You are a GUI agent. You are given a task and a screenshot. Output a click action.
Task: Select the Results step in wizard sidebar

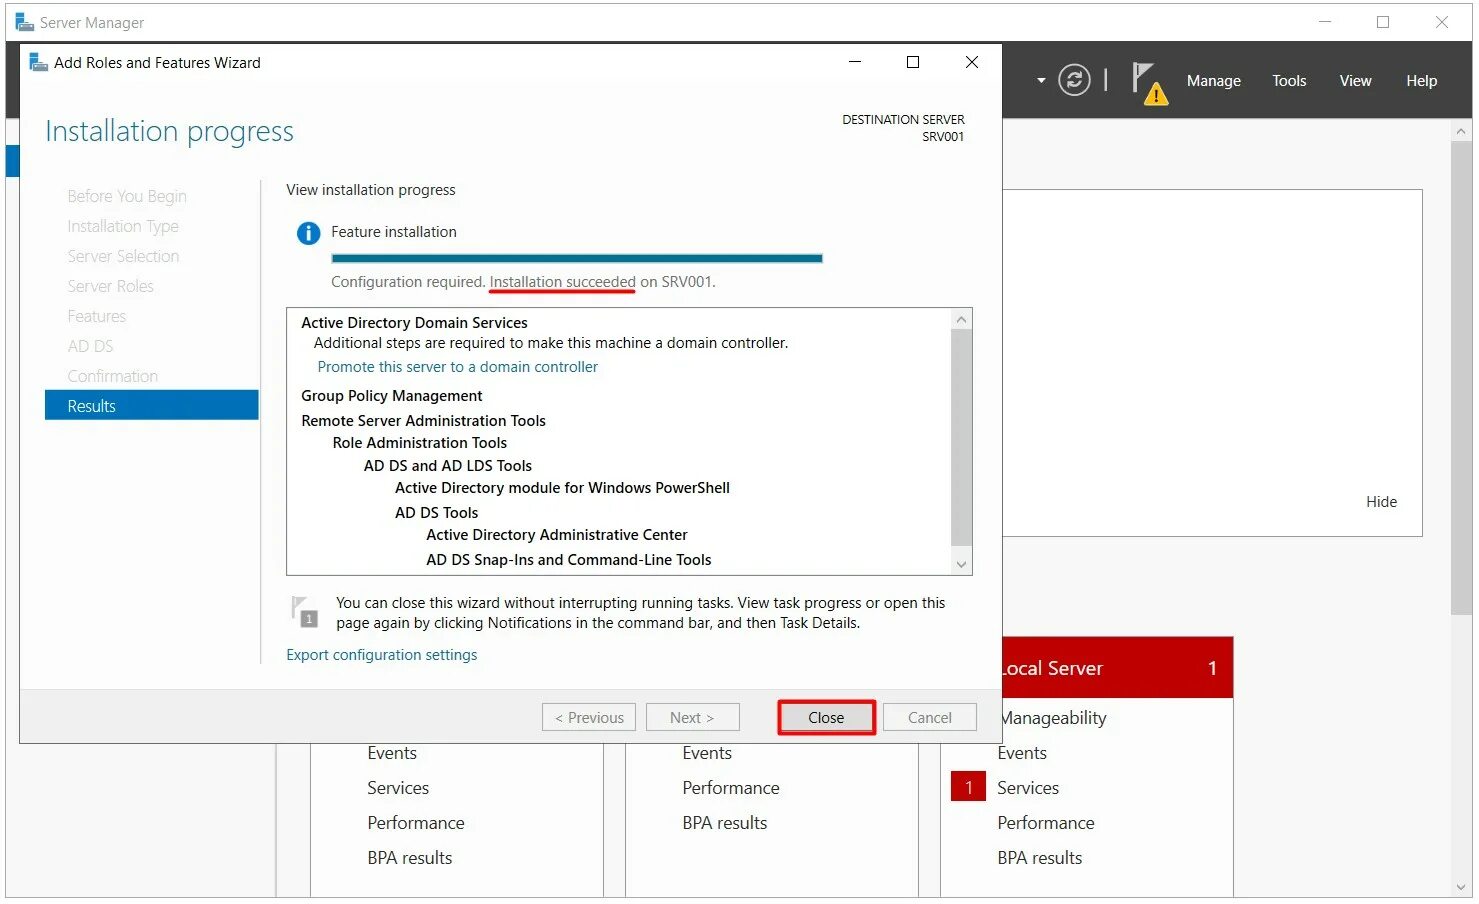151,405
